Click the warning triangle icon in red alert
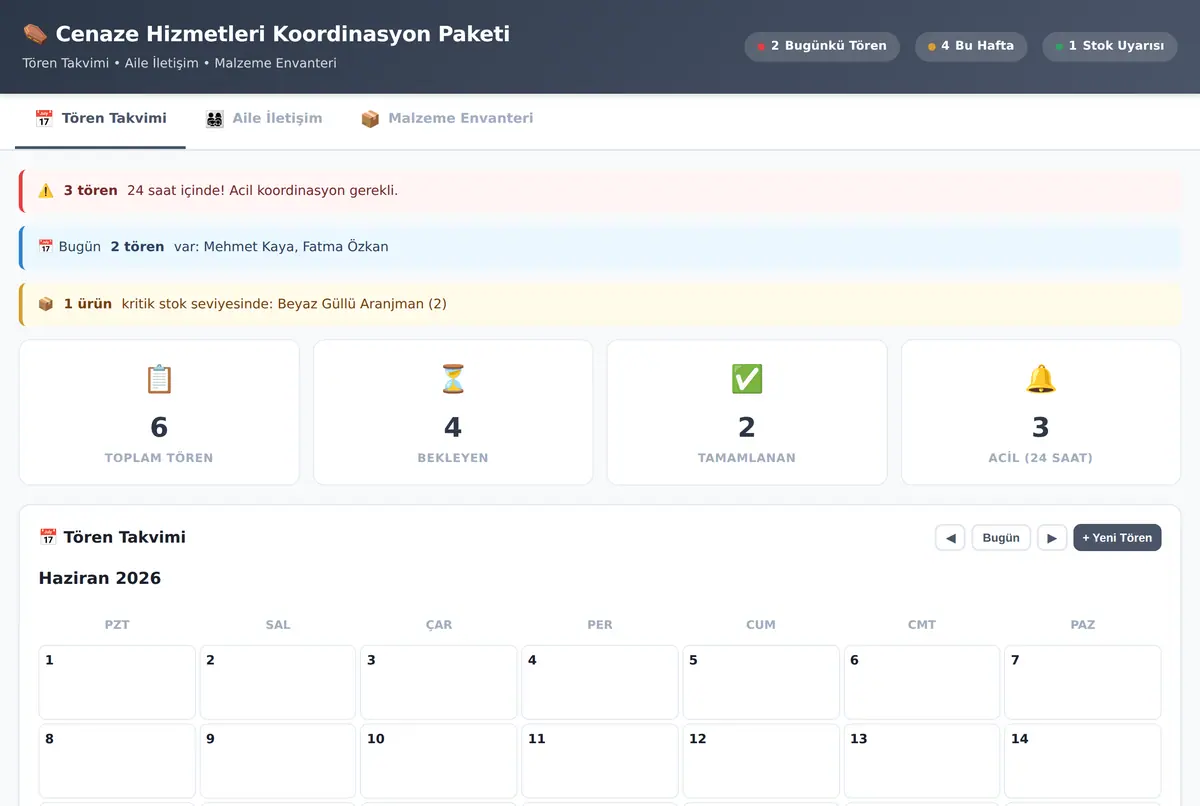The height and width of the screenshot is (806, 1200). tap(46, 190)
